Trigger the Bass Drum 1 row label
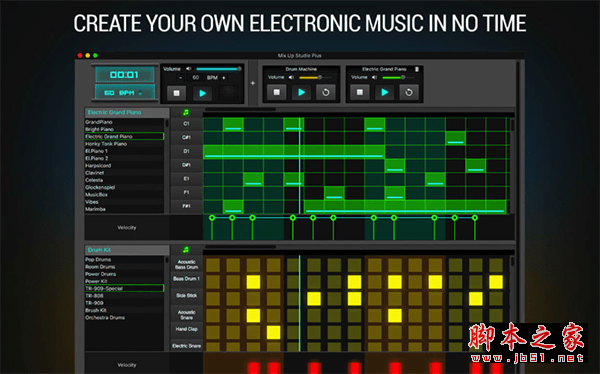The width and height of the screenshot is (600, 374). (186, 279)
